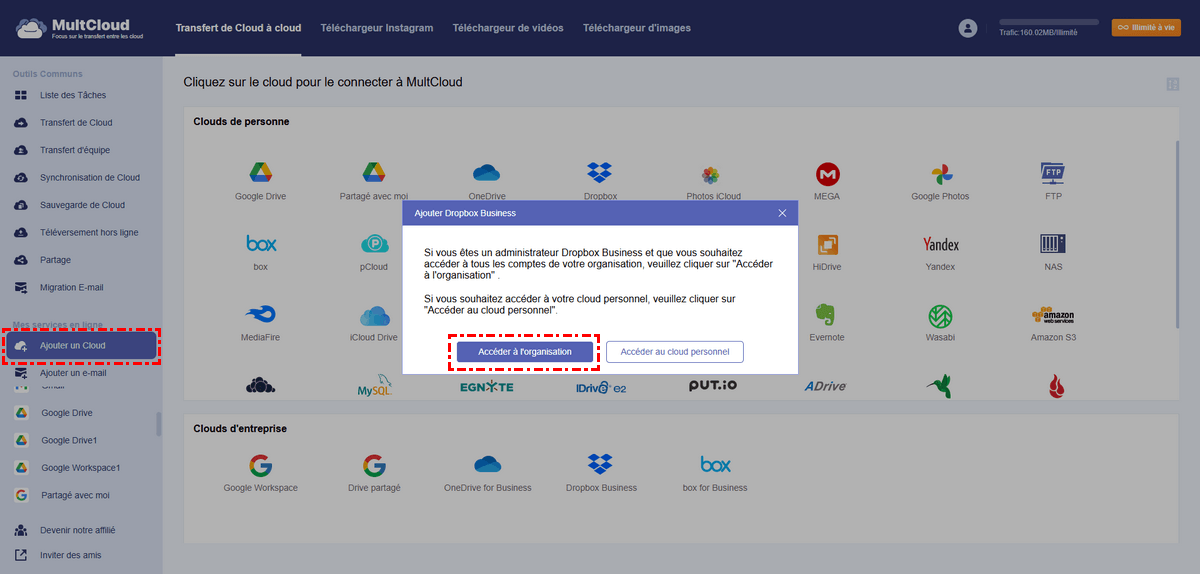Image resolution: width=1200 pixels, height=574 pixels.
Task: Click Devenir notre affilié link
Action: (x=80, y=530)
